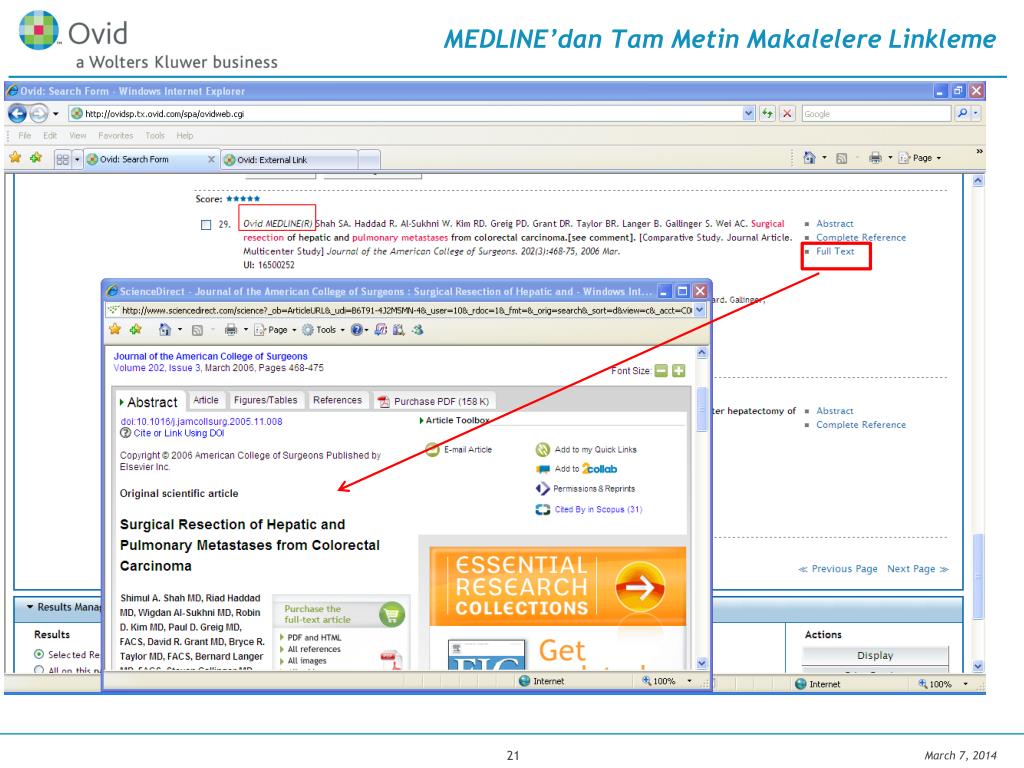Image resolution: width=1024 pixels, height=768 pixels.
Task: Open the Favorites menu
Action: 116,136
